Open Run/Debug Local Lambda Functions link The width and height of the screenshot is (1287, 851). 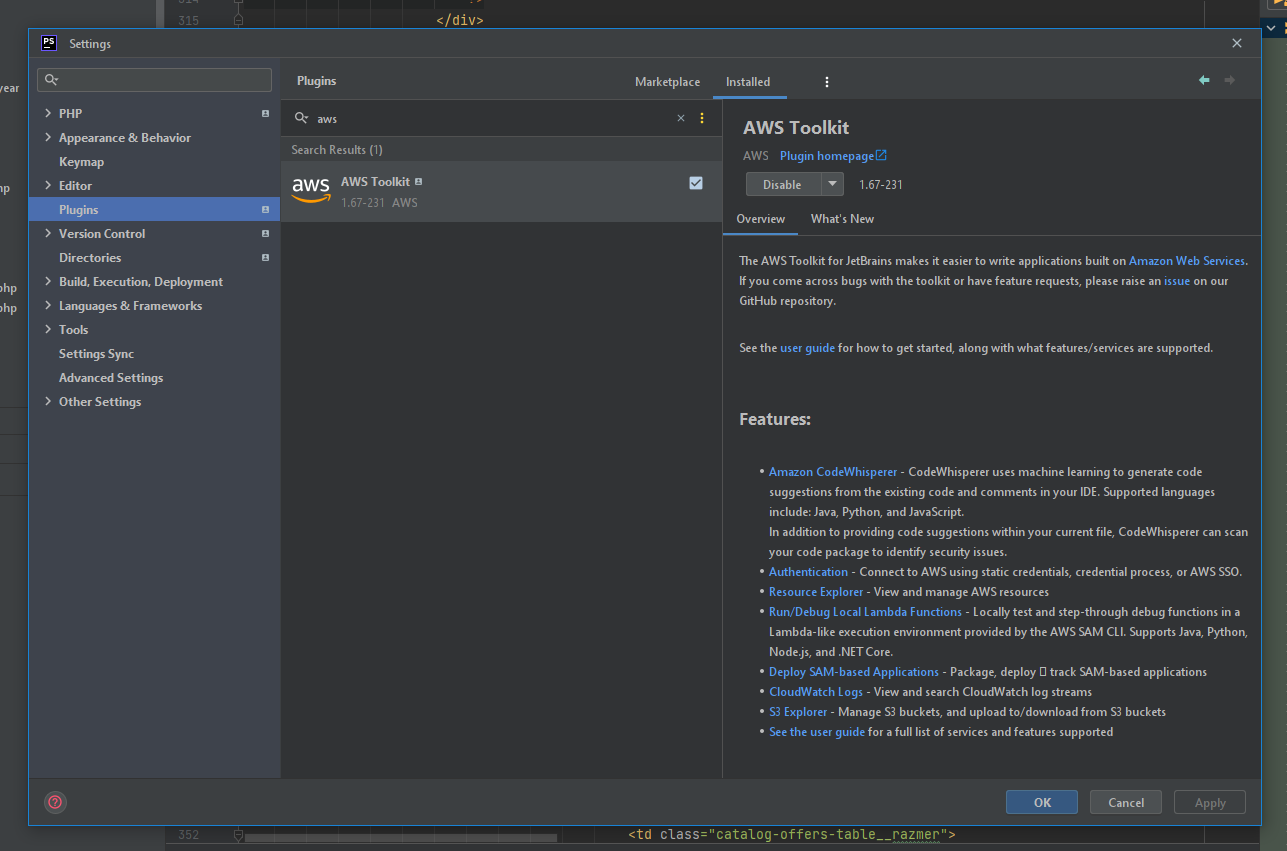[865, 612]
